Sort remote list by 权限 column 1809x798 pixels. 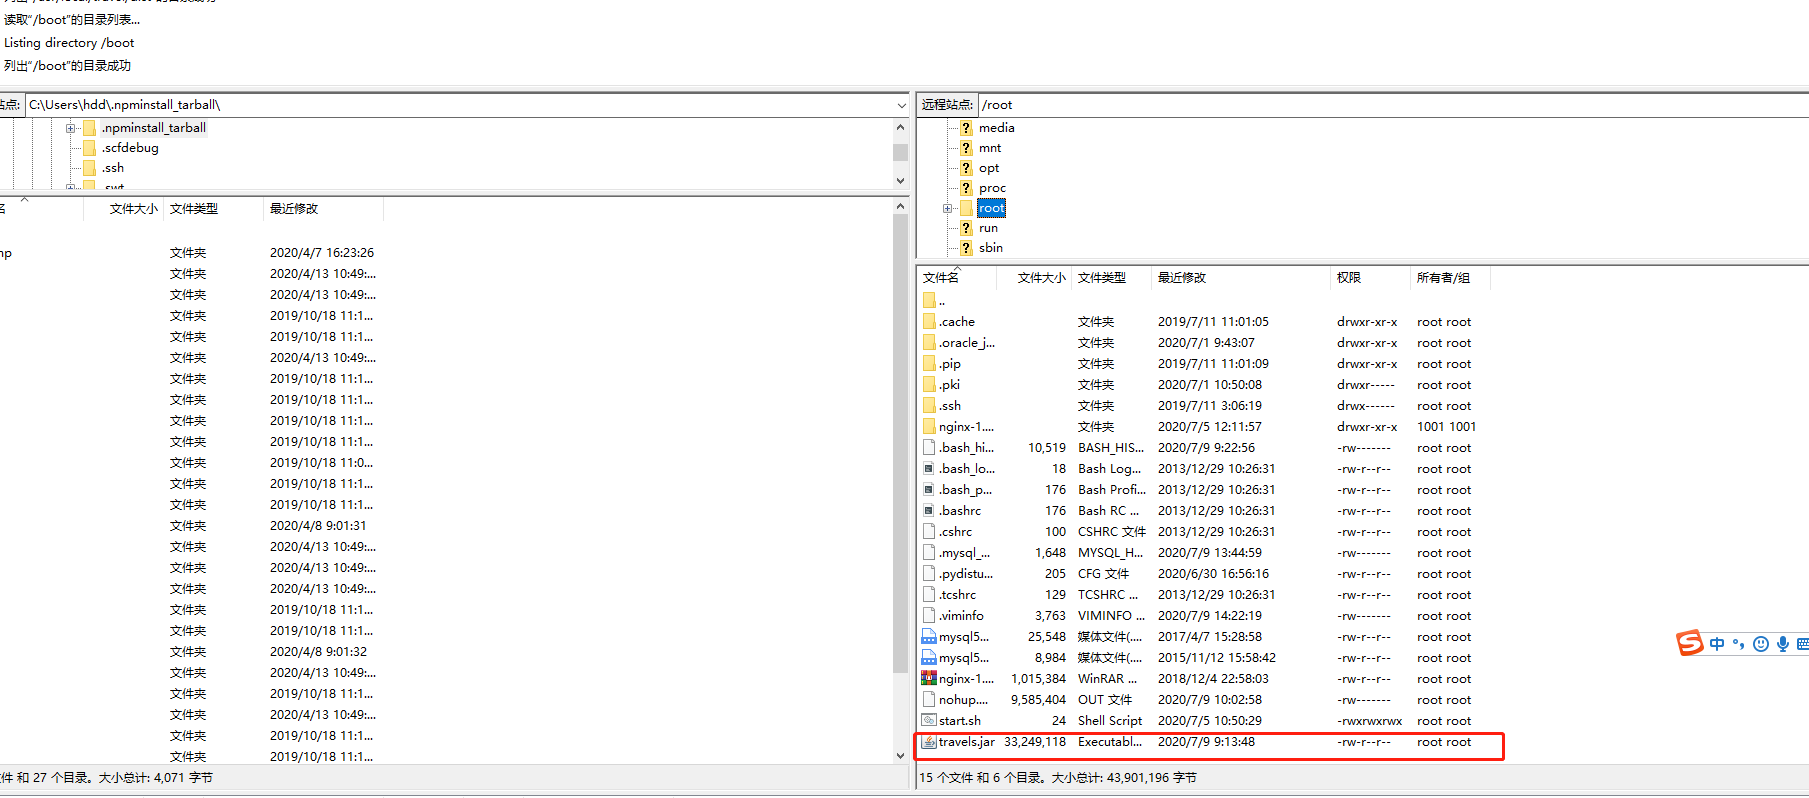[x=1370, y=278]
